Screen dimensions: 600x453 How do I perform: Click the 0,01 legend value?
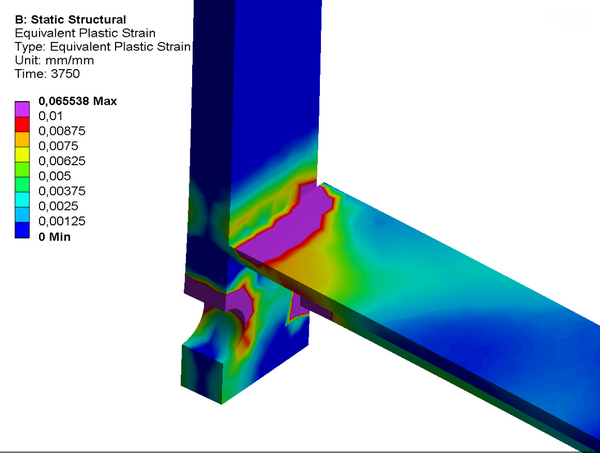point(51,116)
